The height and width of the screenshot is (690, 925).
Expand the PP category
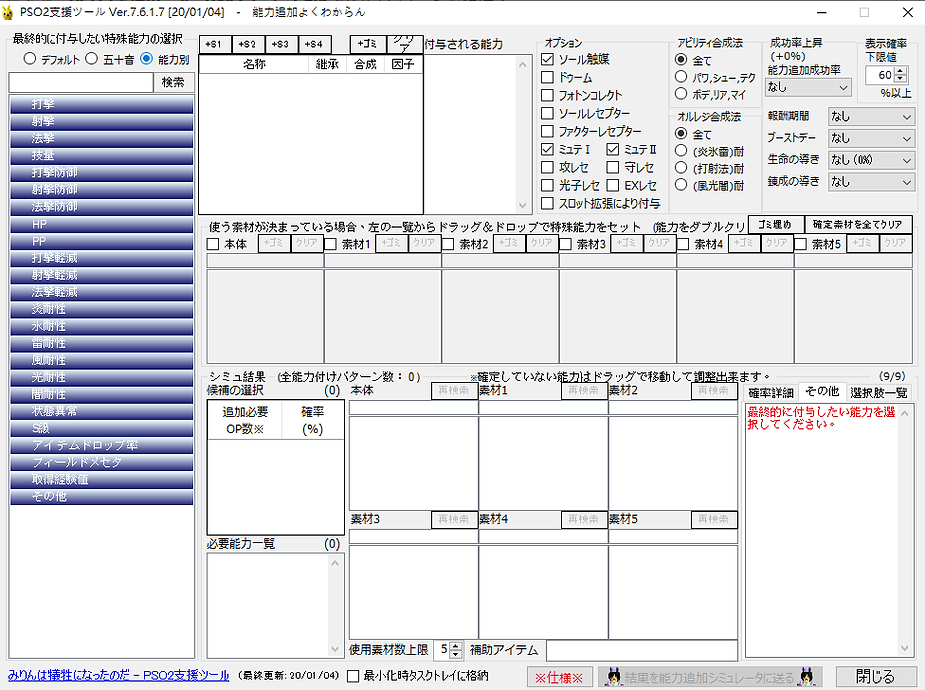[101, 241]
